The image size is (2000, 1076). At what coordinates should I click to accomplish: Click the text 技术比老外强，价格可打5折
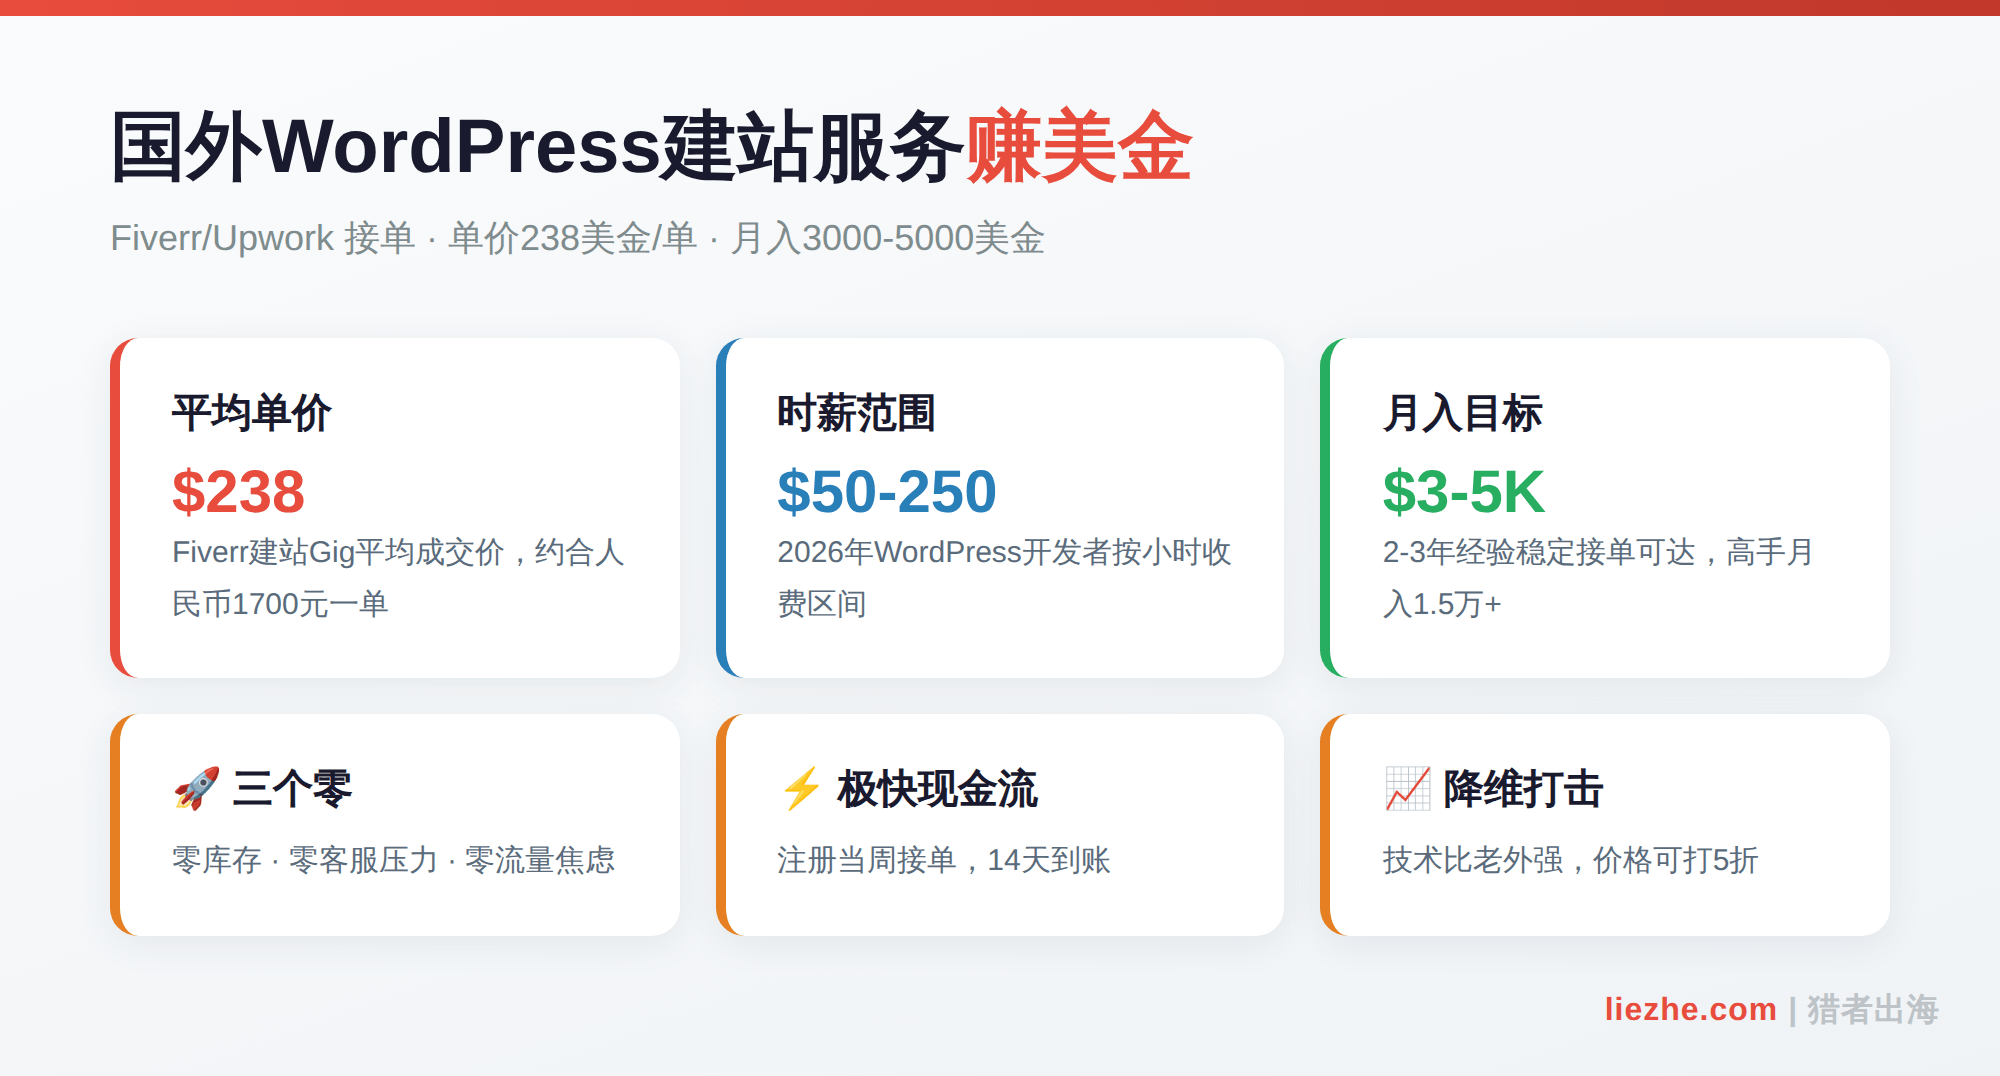pyautogui.click(x=1570, y=860)
